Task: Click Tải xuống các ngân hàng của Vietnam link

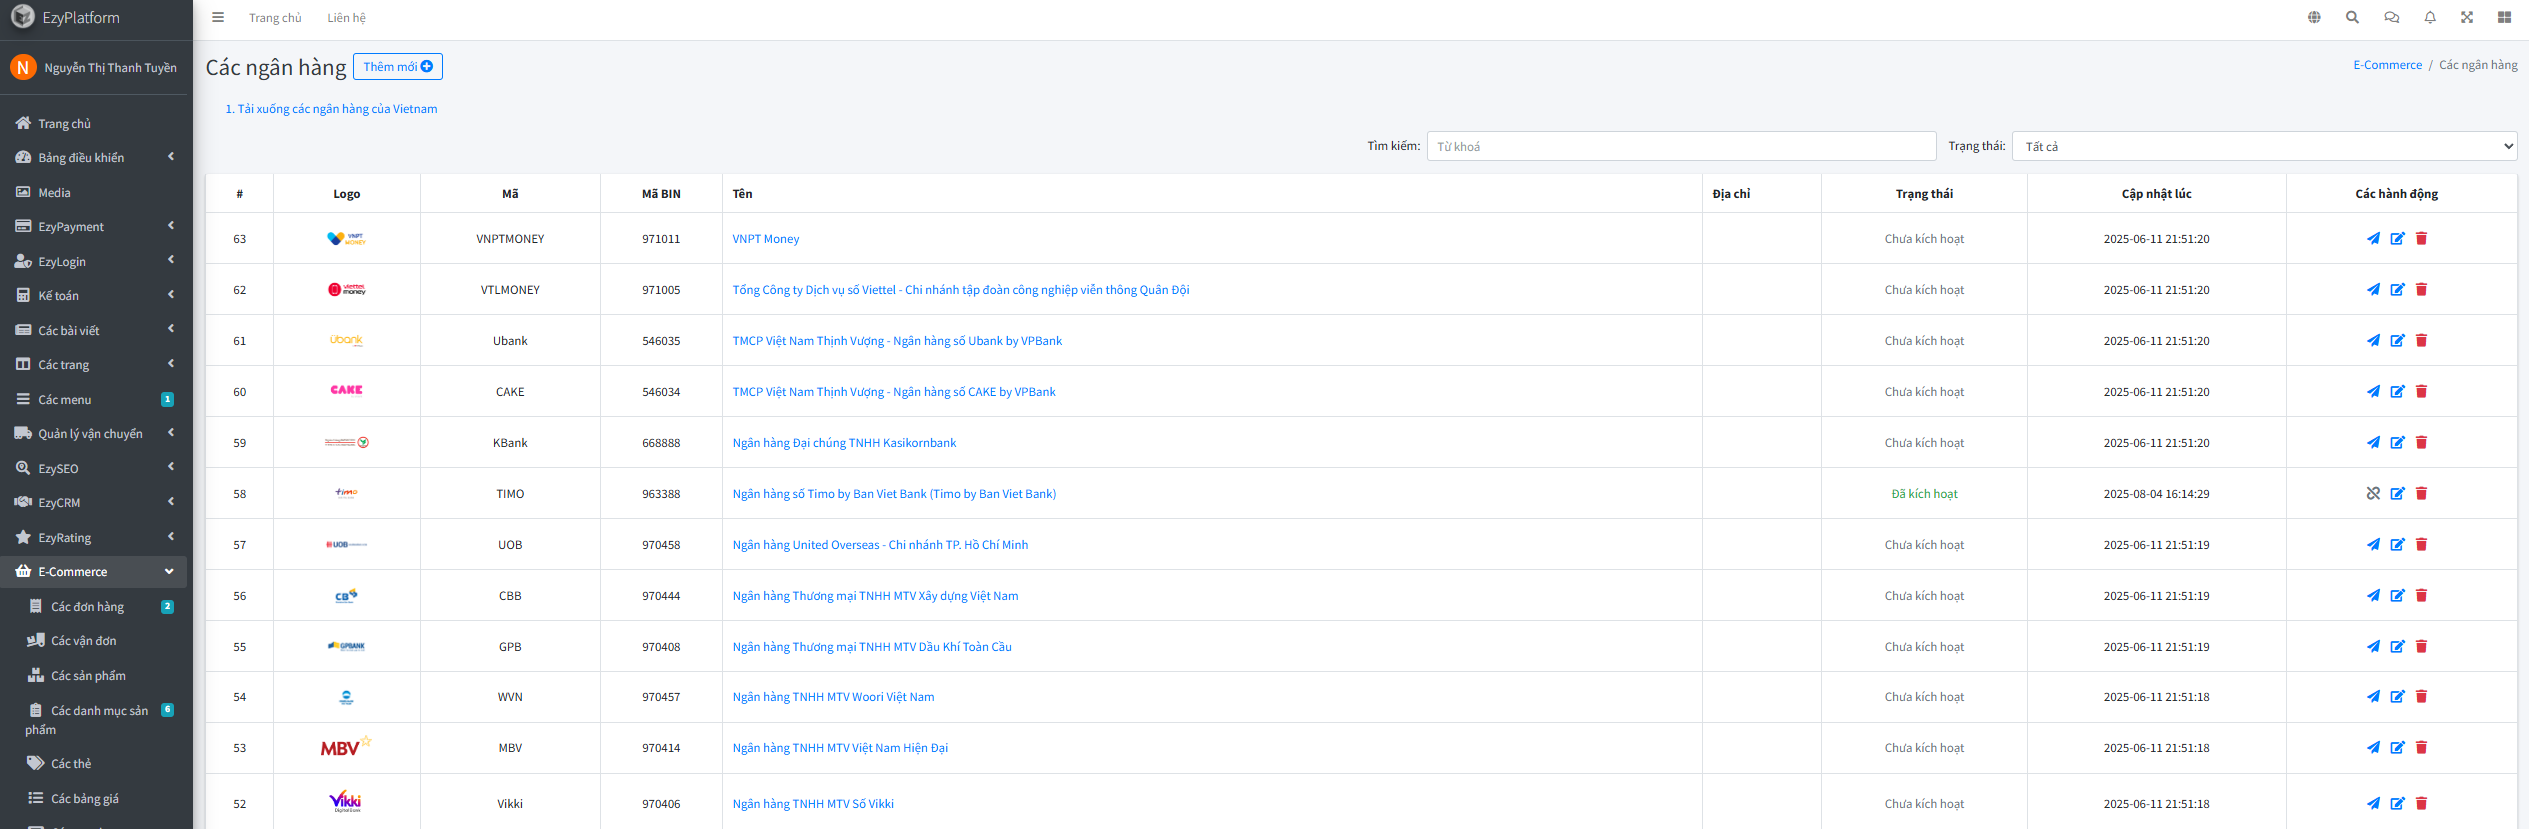Action: click(331, 109)
